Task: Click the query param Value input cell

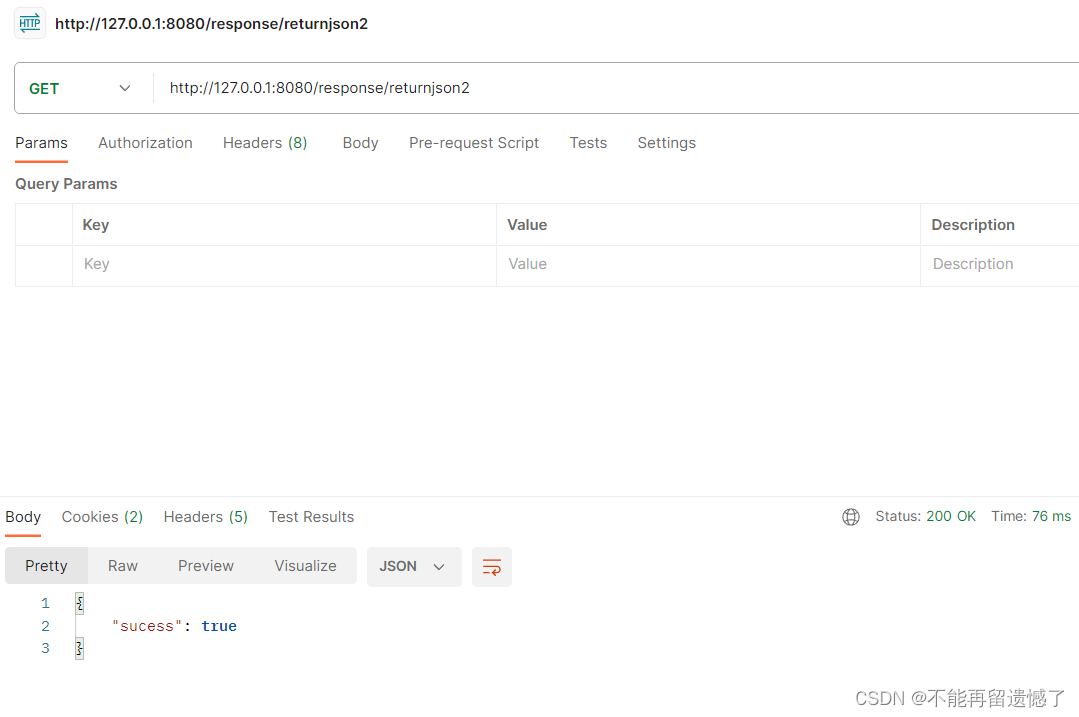Action: coord(707,265)
